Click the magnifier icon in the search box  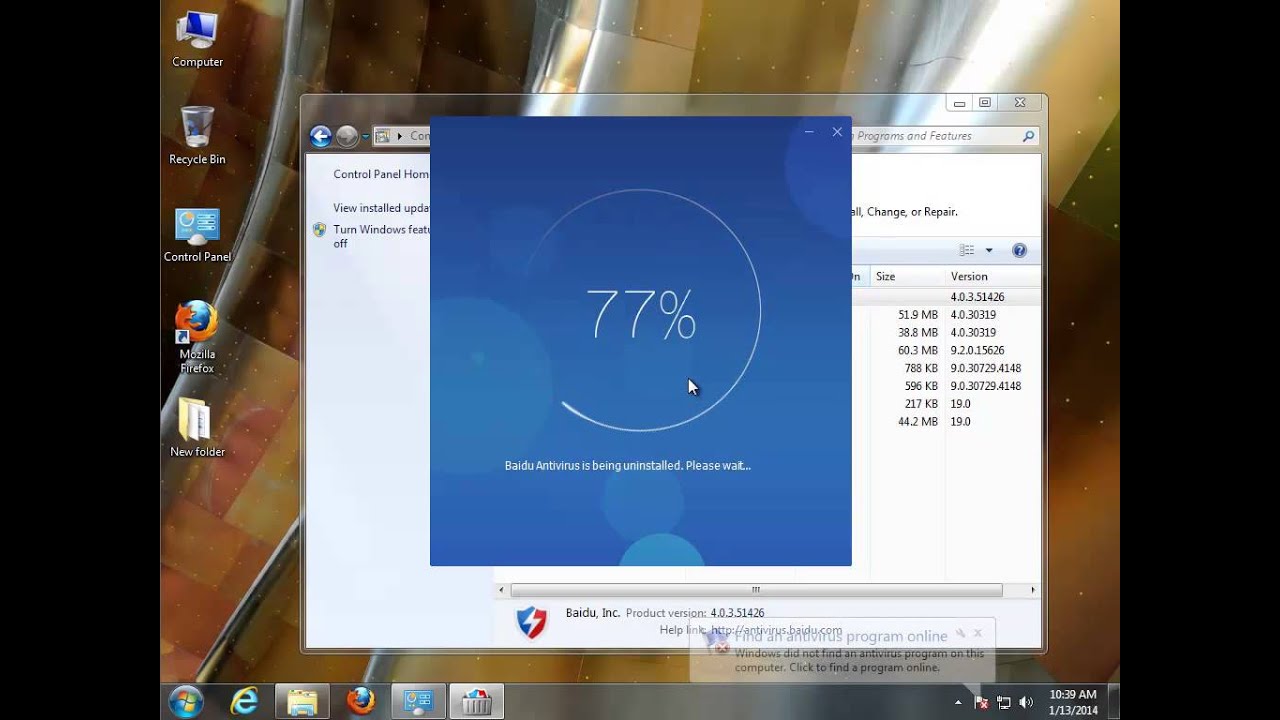[1028, 136]
